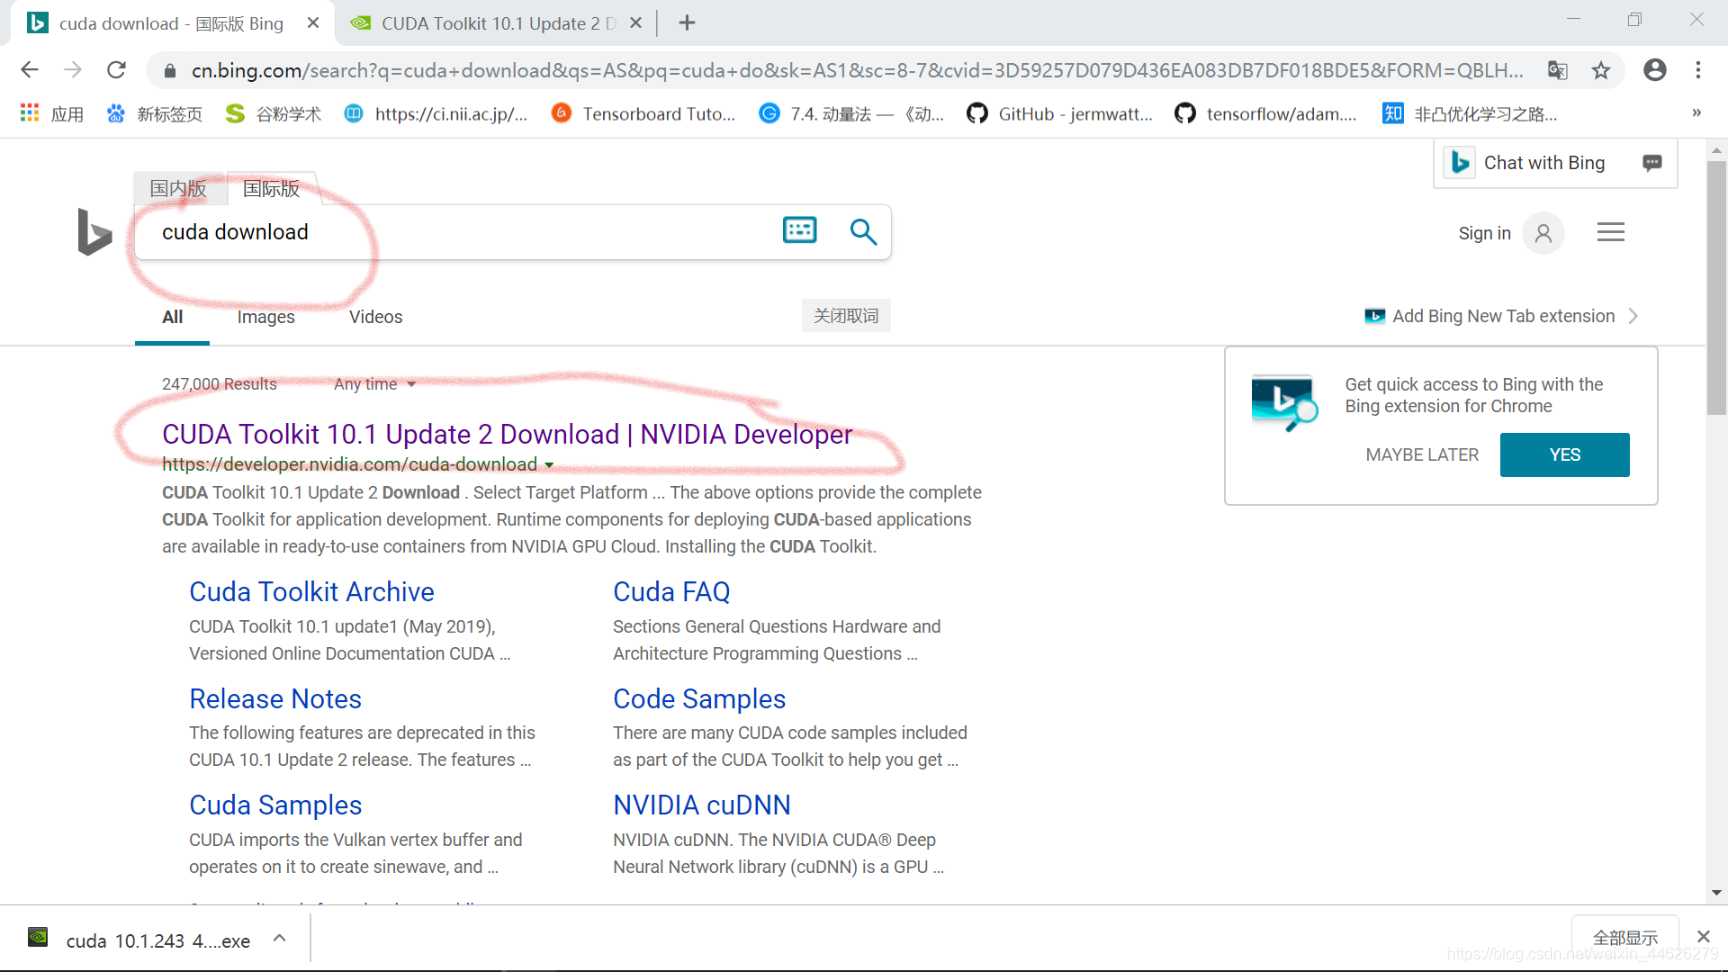This screenshot has width=1728, height=972.
Task: Open the tensorflow/adam bookmark
Action: [x=1266, y=114]
